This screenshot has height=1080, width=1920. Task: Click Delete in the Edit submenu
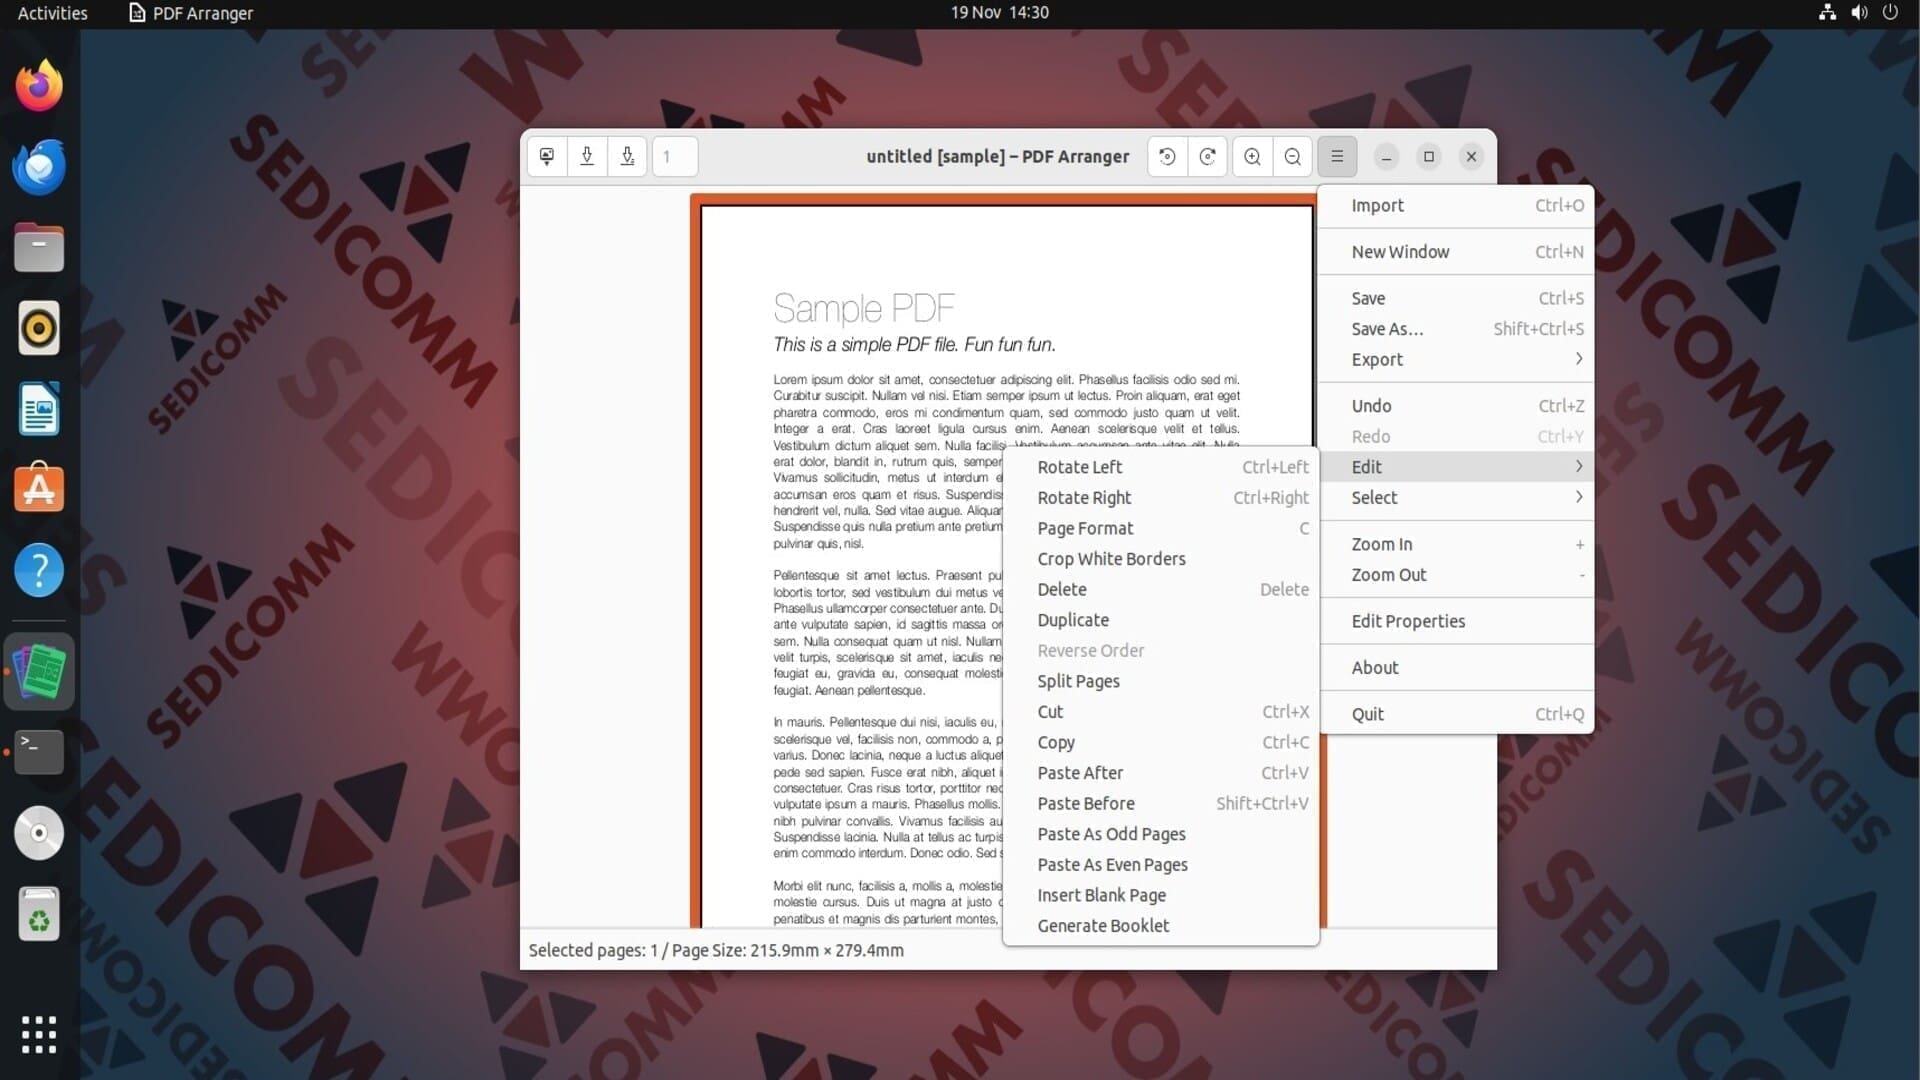[1161, 590]
